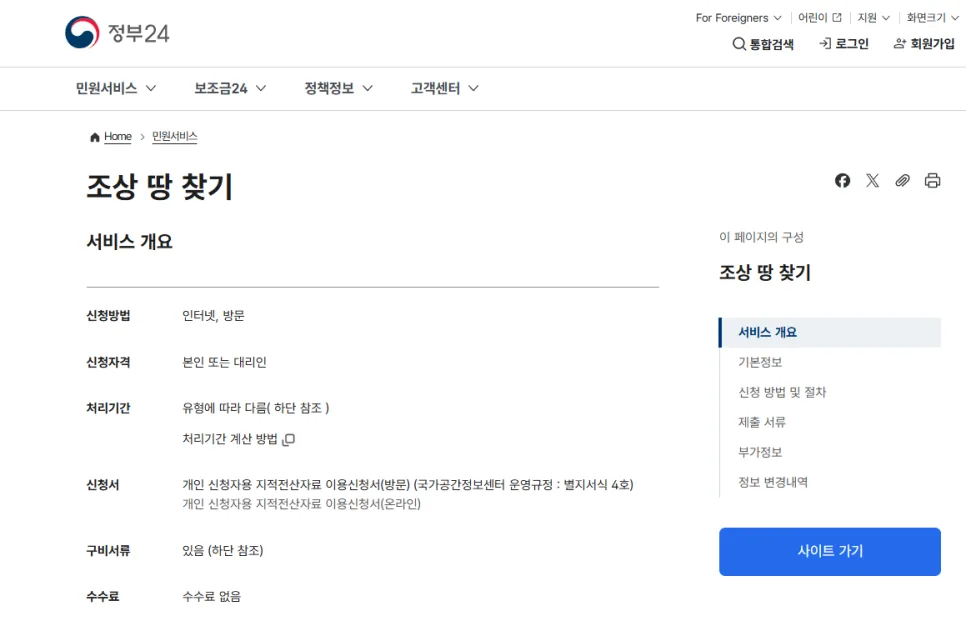Screen dimensions: 966x626
Task: Expand the 화면크기 dropdown
Action: 932,18
